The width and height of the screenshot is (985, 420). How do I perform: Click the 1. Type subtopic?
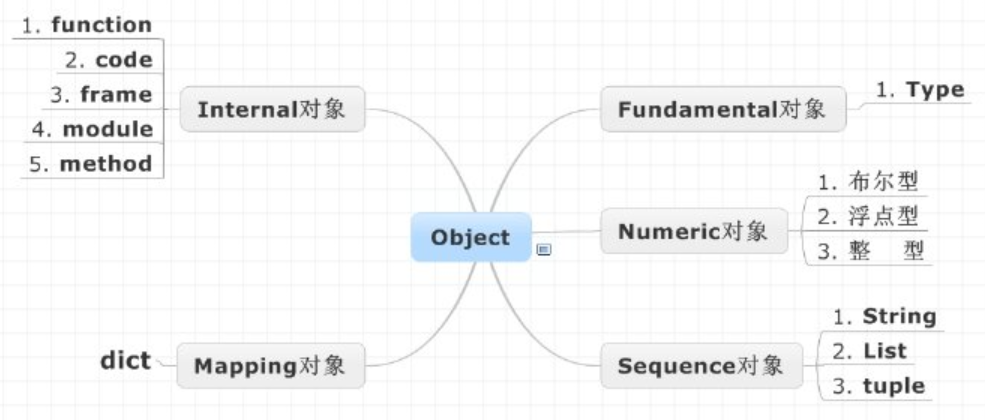click(x=920, y=90)
